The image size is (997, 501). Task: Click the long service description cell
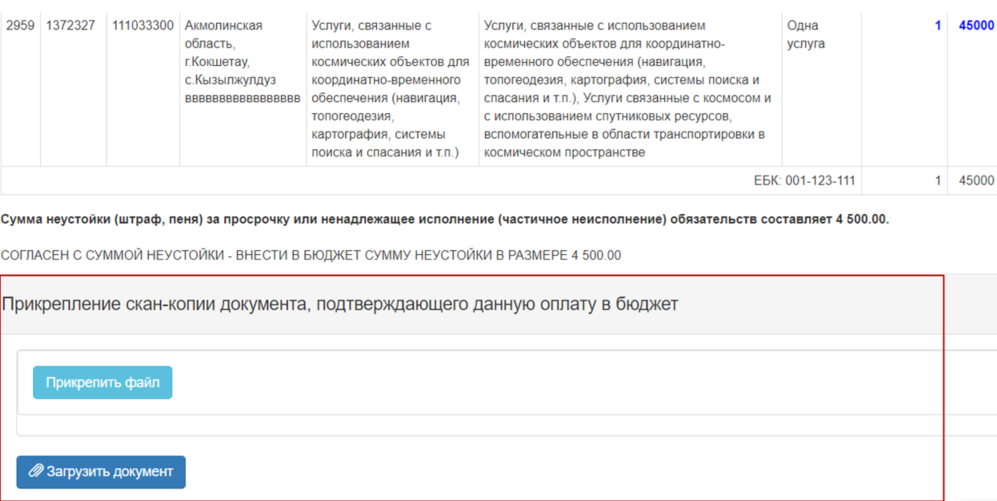628,89
